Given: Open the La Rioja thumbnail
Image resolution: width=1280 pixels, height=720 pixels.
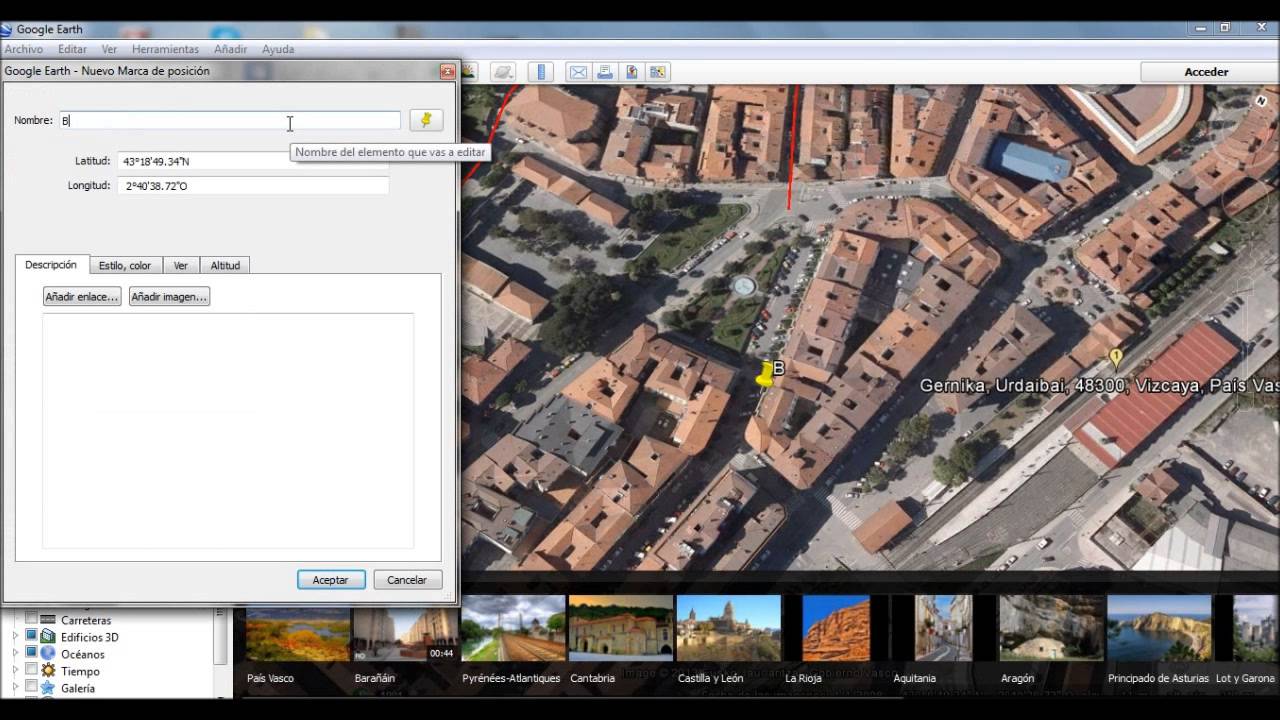Looking at the screenshot, I should click(836, 629).
